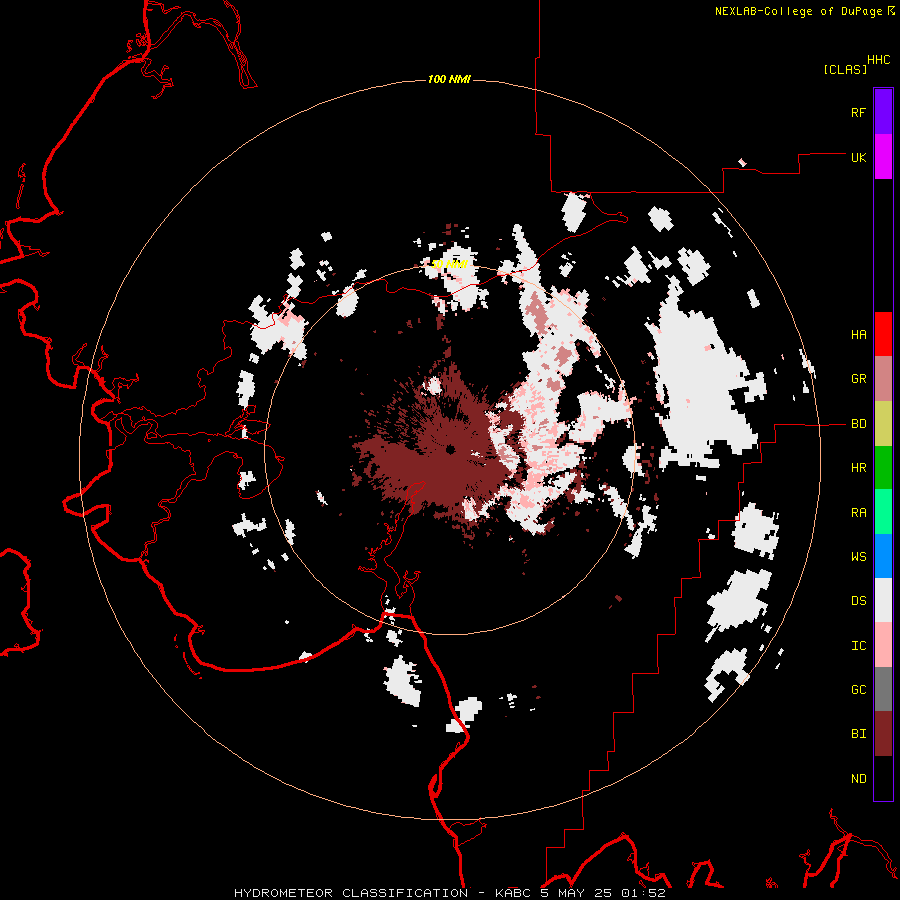The height and width of the screenshot is (900, 900).
Task: Click the white DS legend swatch
Action: pos(883,600)
